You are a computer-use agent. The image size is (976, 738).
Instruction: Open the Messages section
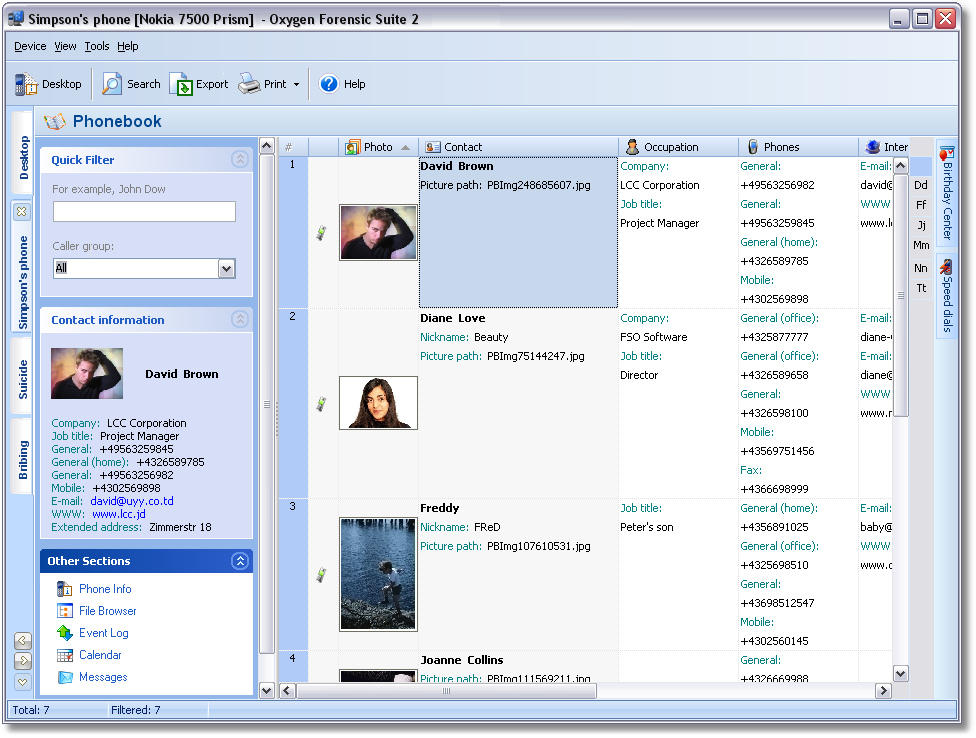103,677
